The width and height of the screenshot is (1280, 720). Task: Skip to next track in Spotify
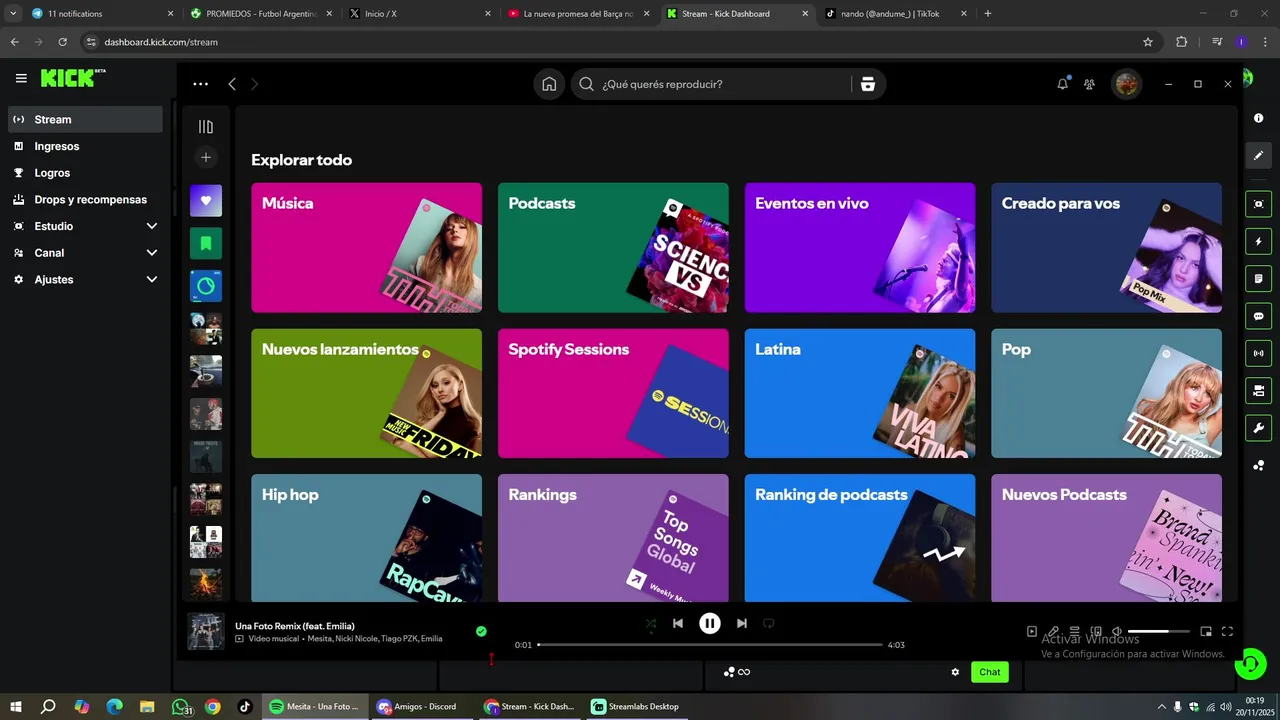741,623
